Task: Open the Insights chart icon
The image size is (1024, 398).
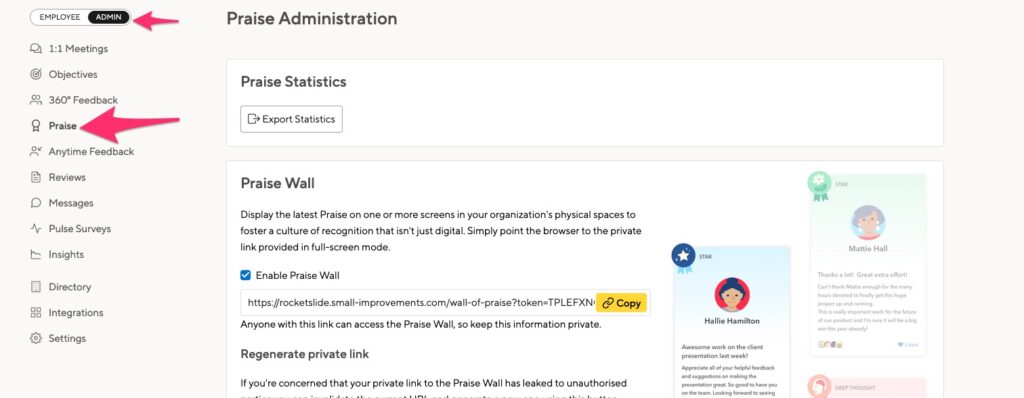Action: point(36,254)
